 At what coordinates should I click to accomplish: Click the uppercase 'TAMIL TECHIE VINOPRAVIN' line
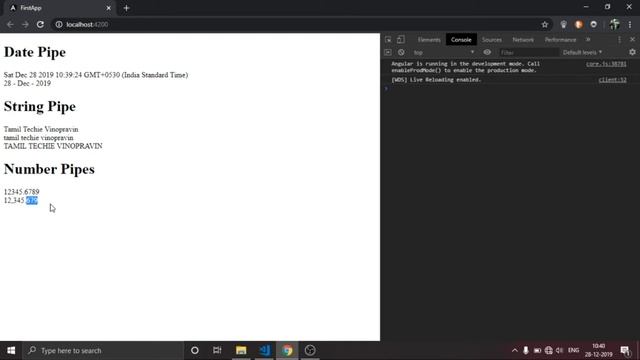tap(53, 146)
